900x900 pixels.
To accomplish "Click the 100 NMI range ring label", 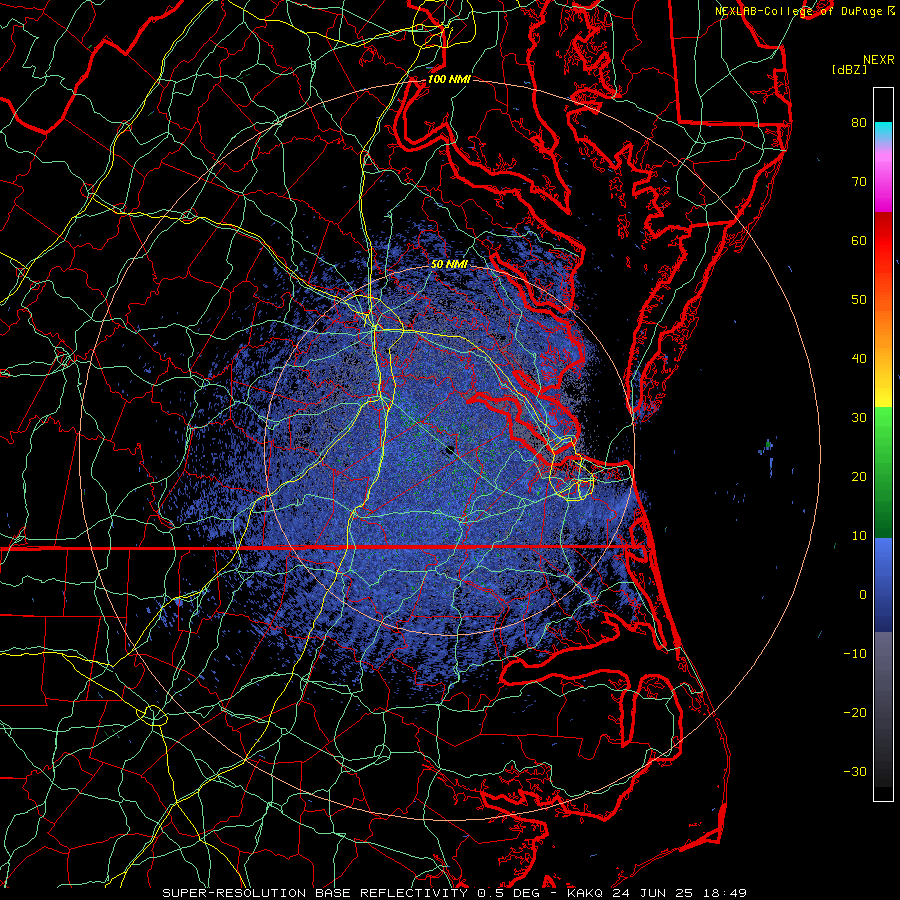I will coord(449,79).
